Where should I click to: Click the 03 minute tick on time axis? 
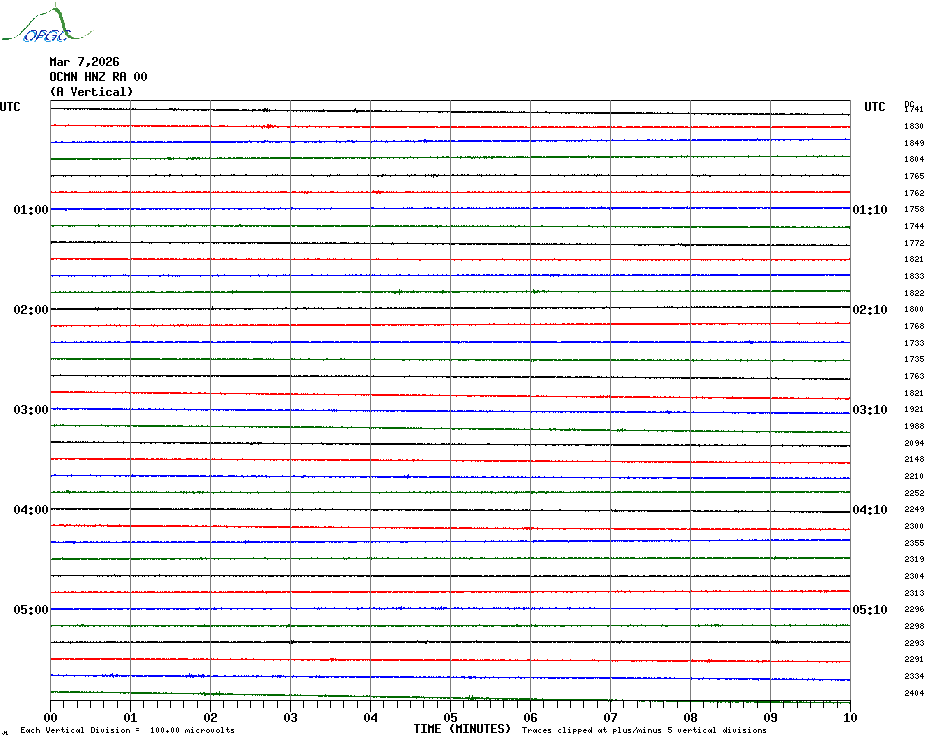pos(290,717)
